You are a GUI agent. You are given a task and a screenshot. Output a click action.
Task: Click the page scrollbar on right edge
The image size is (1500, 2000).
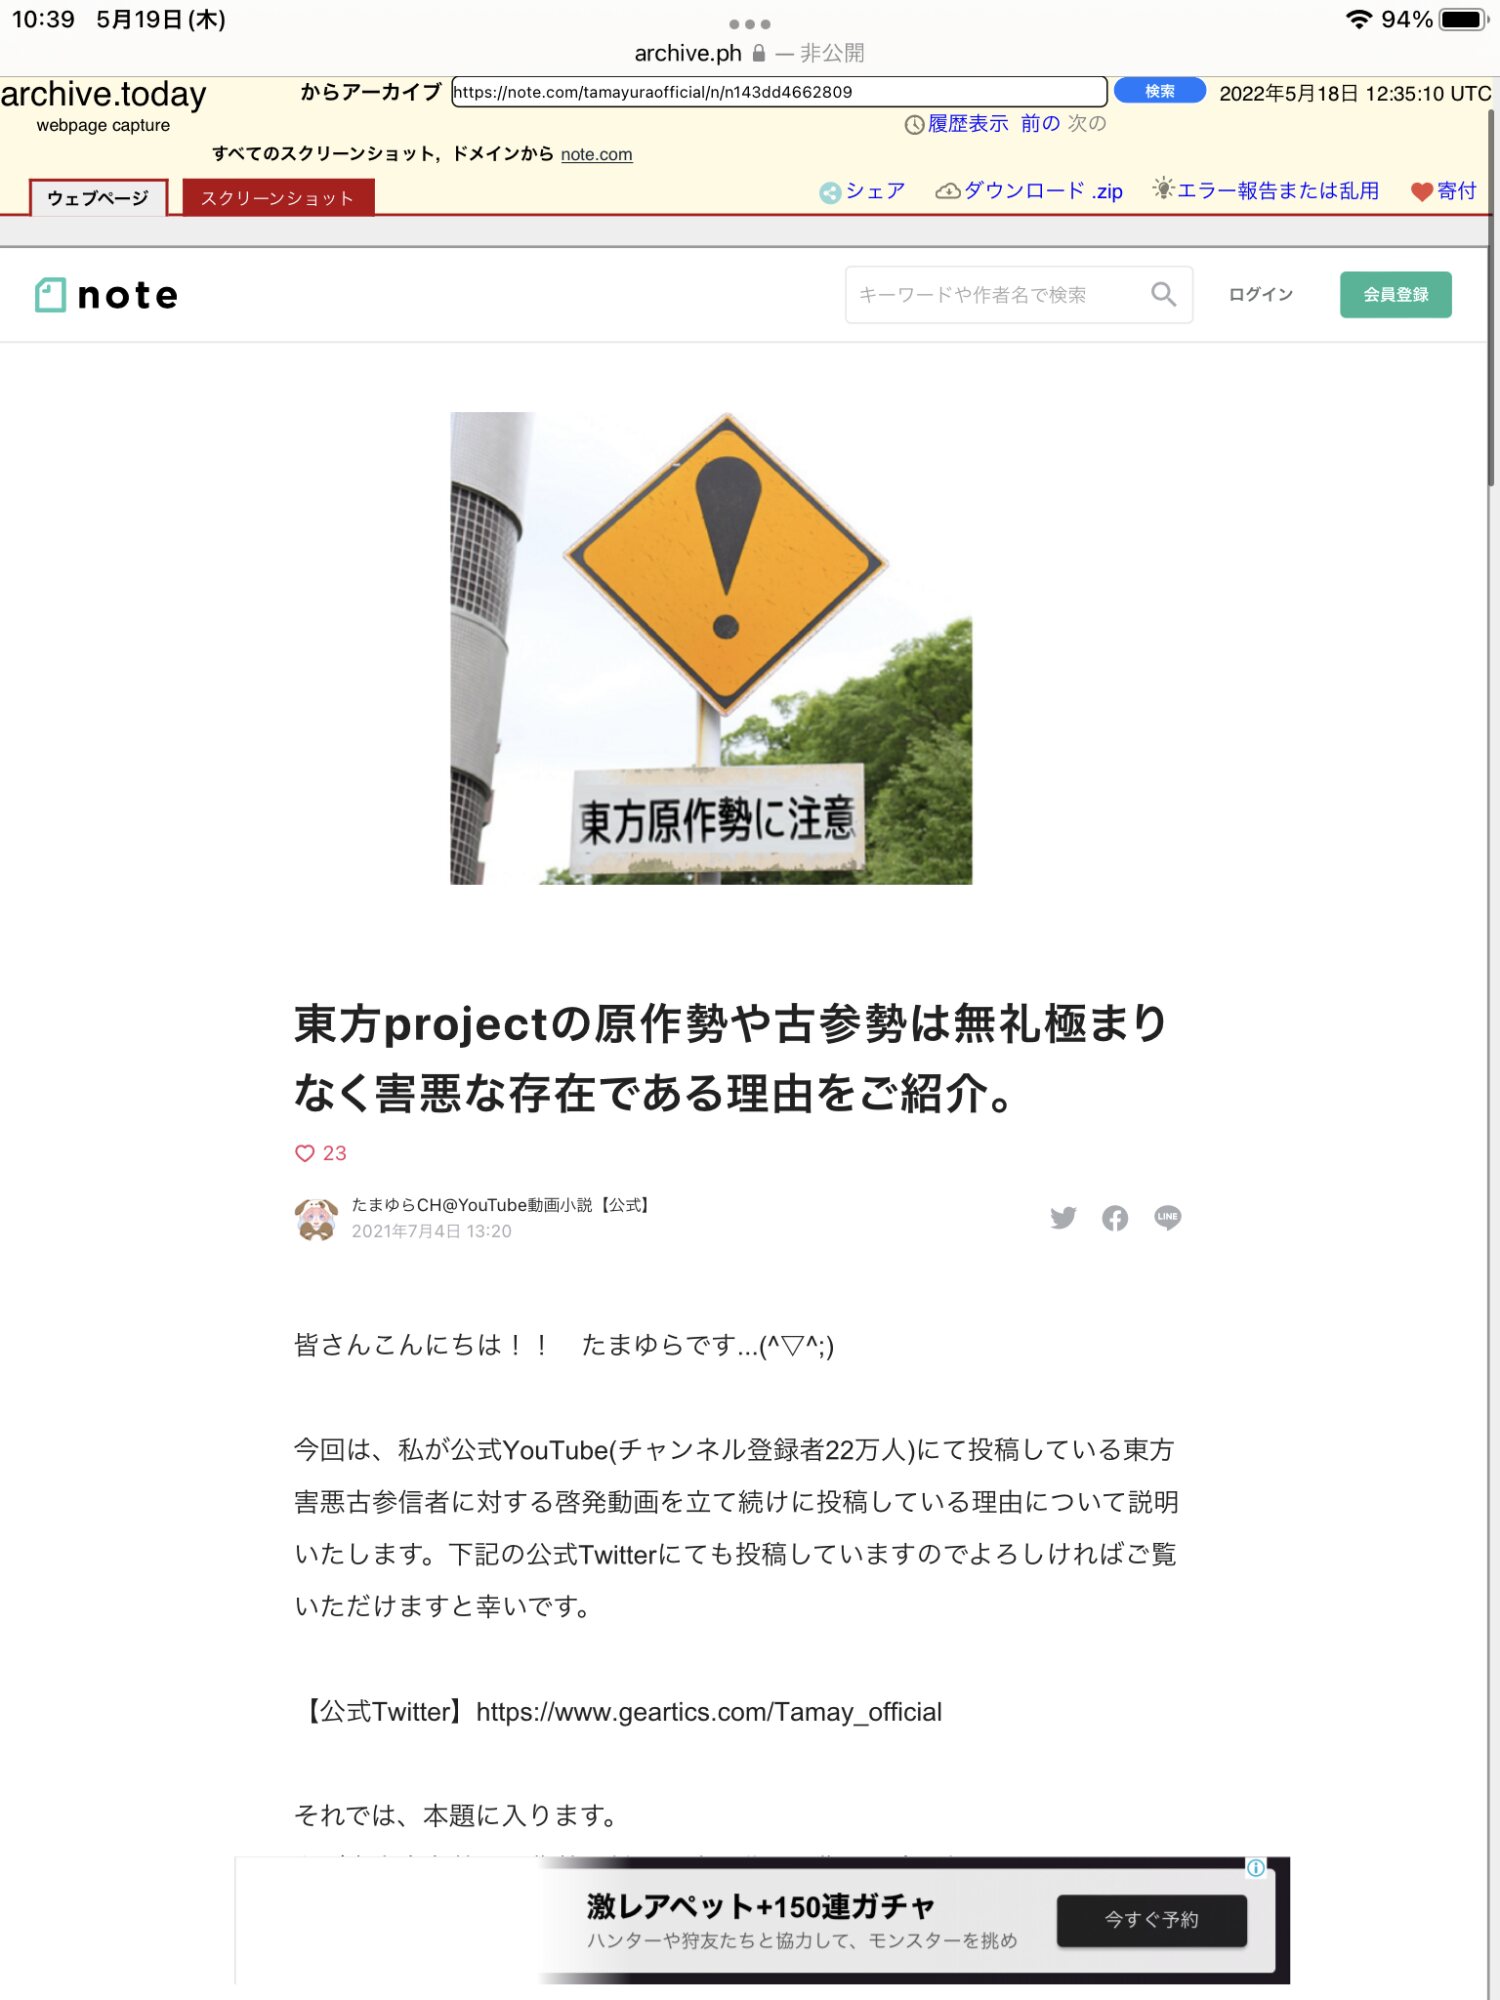pos(1492,300)
